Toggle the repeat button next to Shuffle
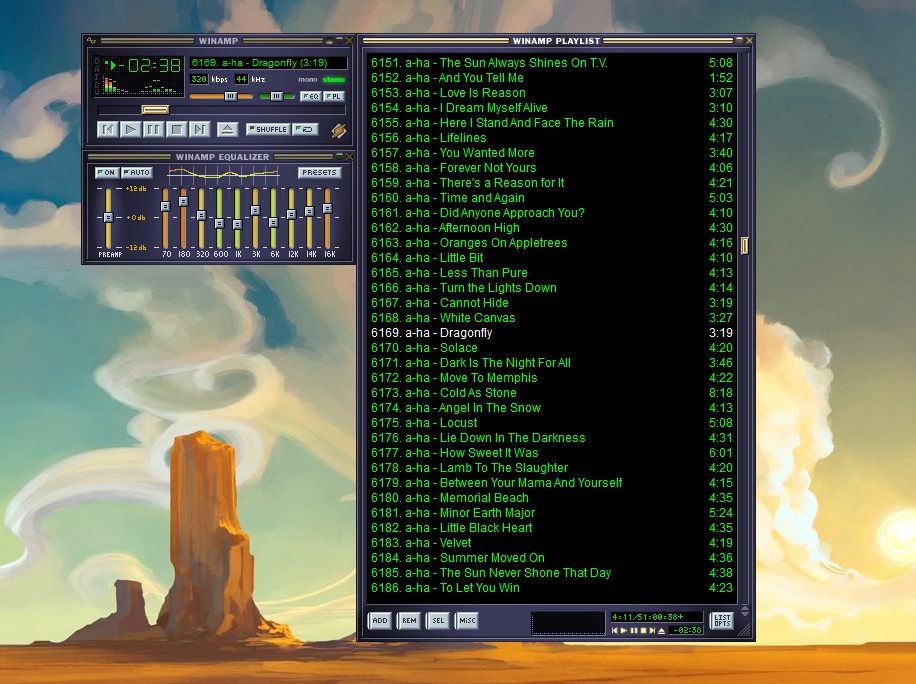This screenshot has height=684, width=916. (306, 129)
